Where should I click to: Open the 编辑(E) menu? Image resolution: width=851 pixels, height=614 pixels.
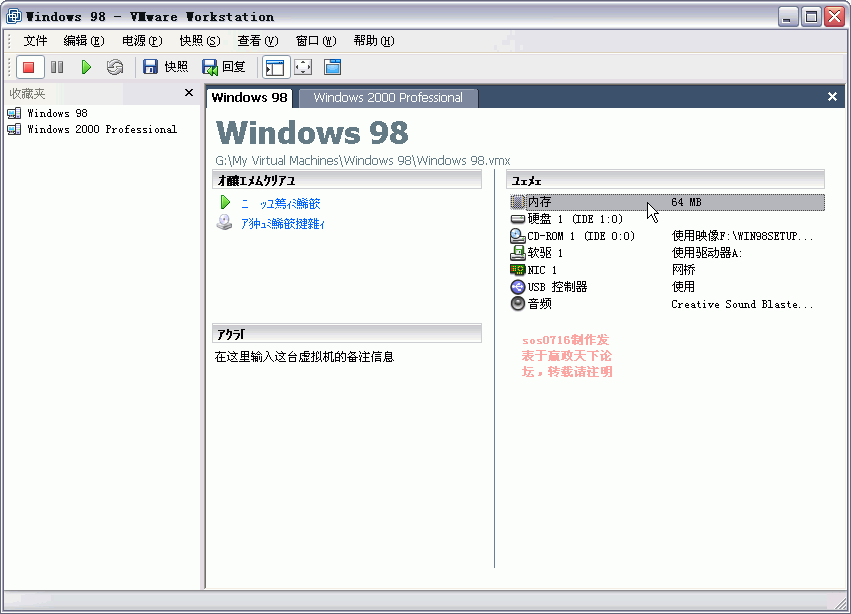[x=84, y=41]
